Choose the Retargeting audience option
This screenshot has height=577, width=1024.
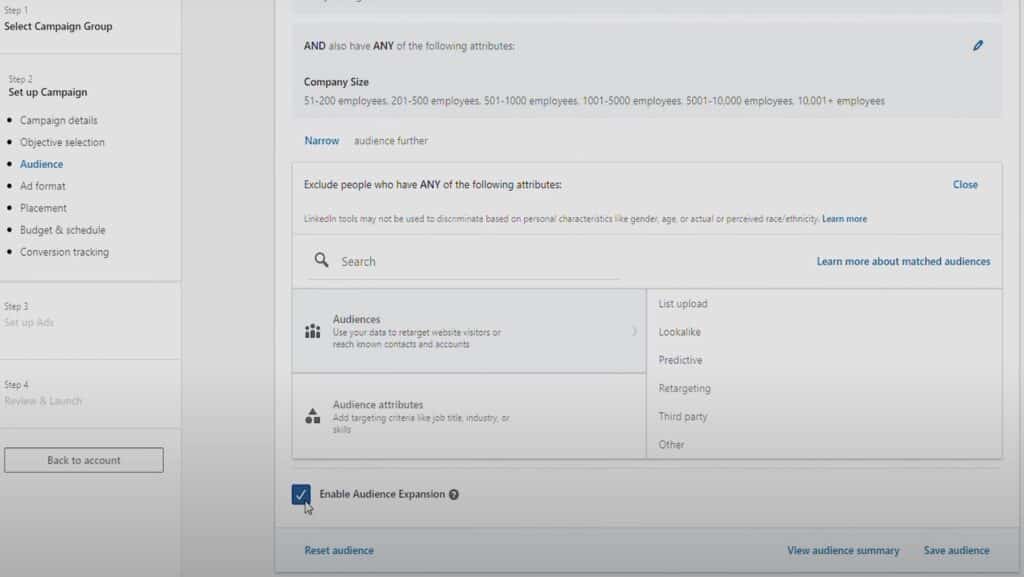click(x=684, y=388)
